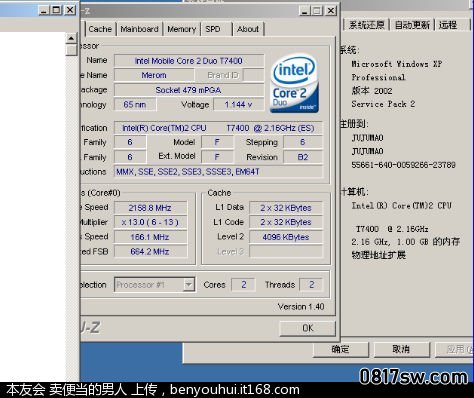
Task: Click the Intel Core 2 Duo logo
Action: [294, 83]
